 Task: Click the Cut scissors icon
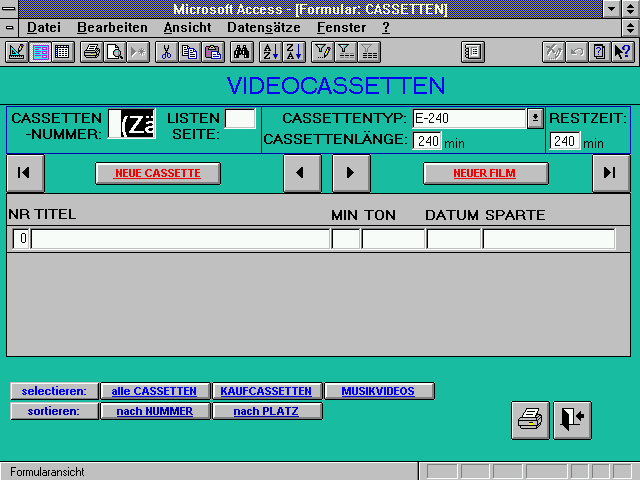point(166,51)
